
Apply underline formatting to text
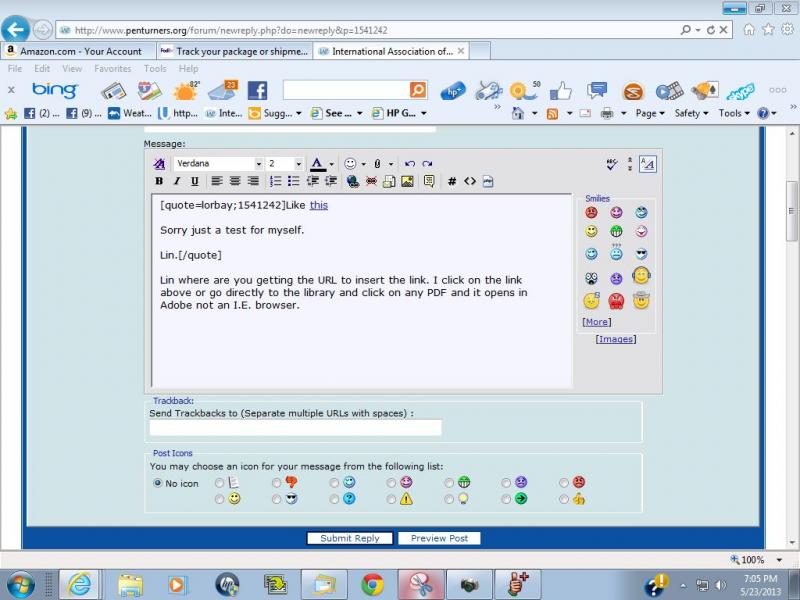click(194, 181)
